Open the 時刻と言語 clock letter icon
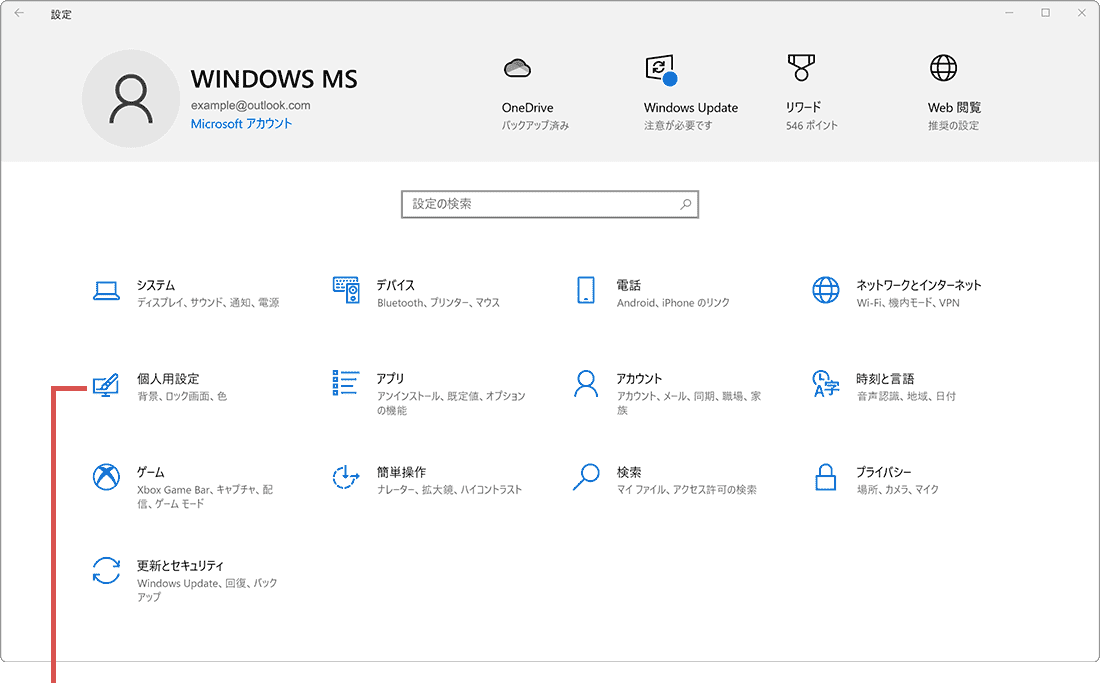 tap(826, 384)
